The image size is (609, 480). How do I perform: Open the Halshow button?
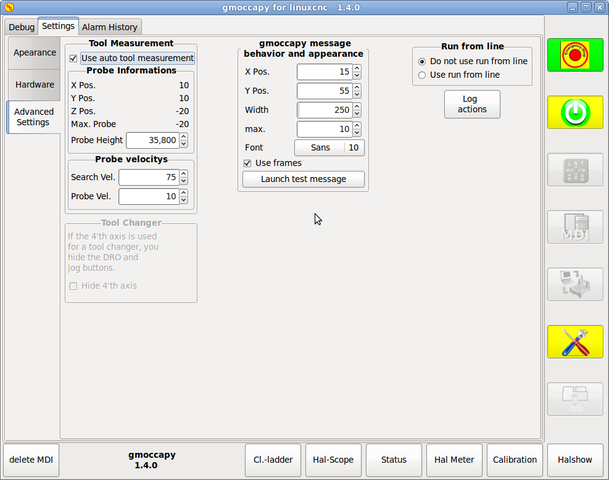coord(575,460)
